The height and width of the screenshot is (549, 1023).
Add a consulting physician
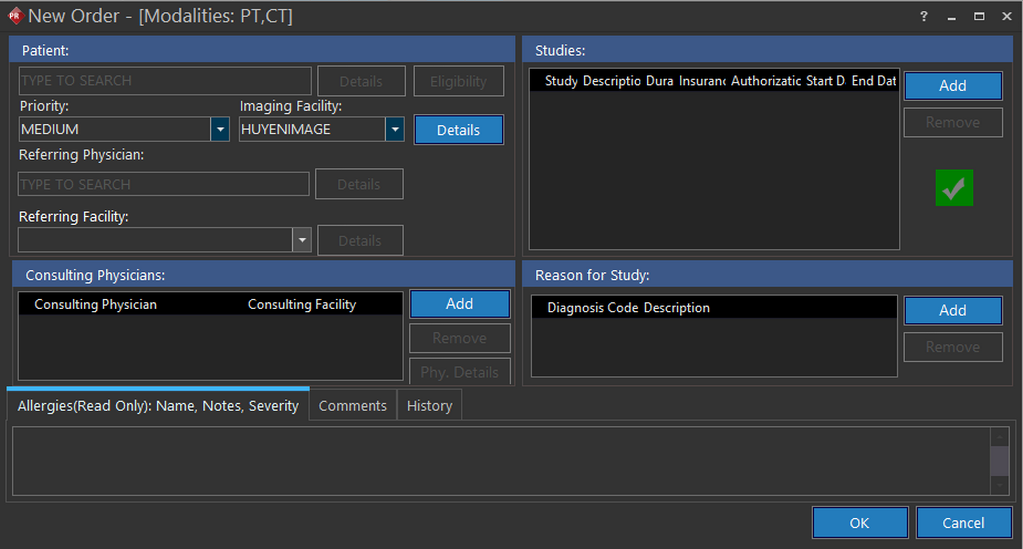(459, 304)
